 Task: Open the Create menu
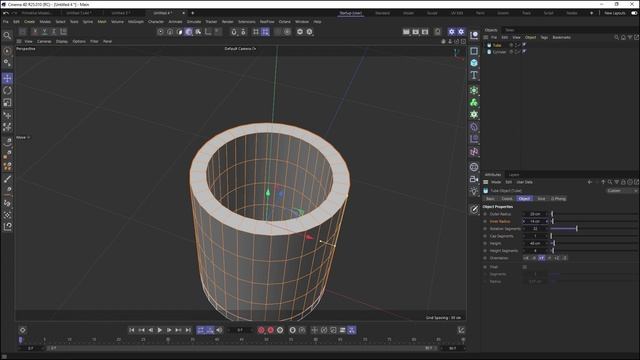coord(29,22)
